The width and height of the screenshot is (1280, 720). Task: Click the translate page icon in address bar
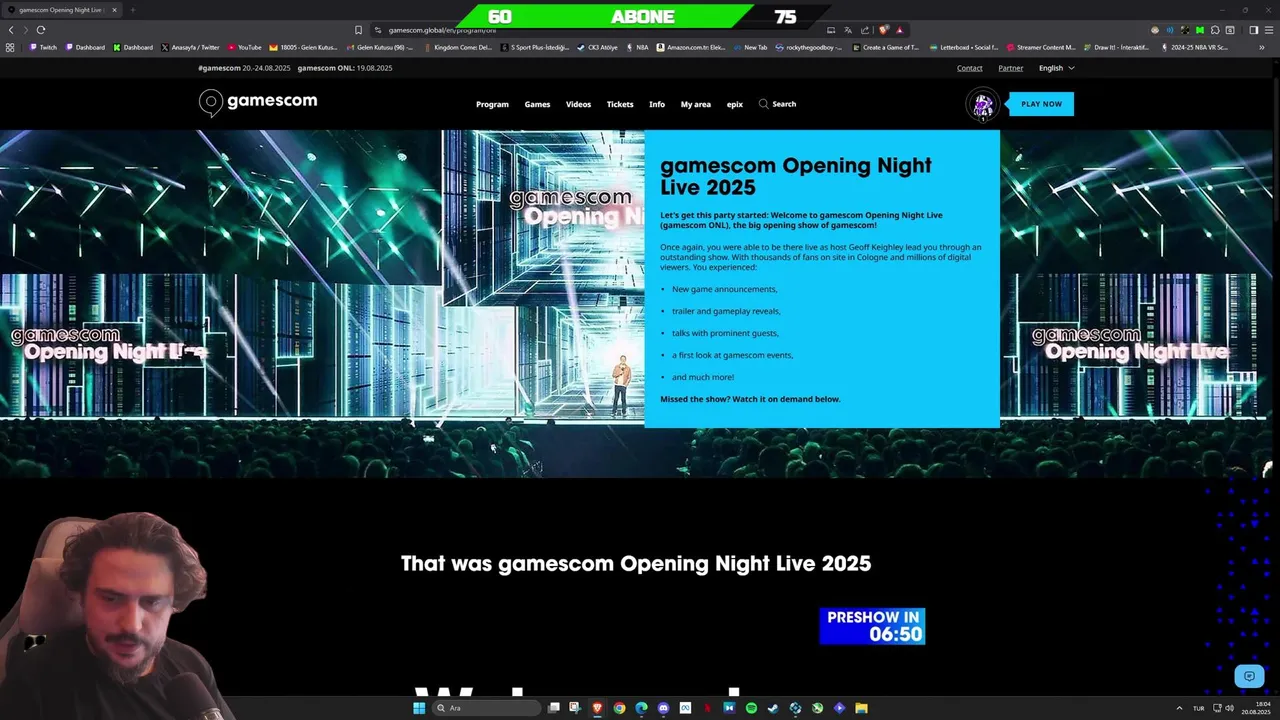pos(848,30)
